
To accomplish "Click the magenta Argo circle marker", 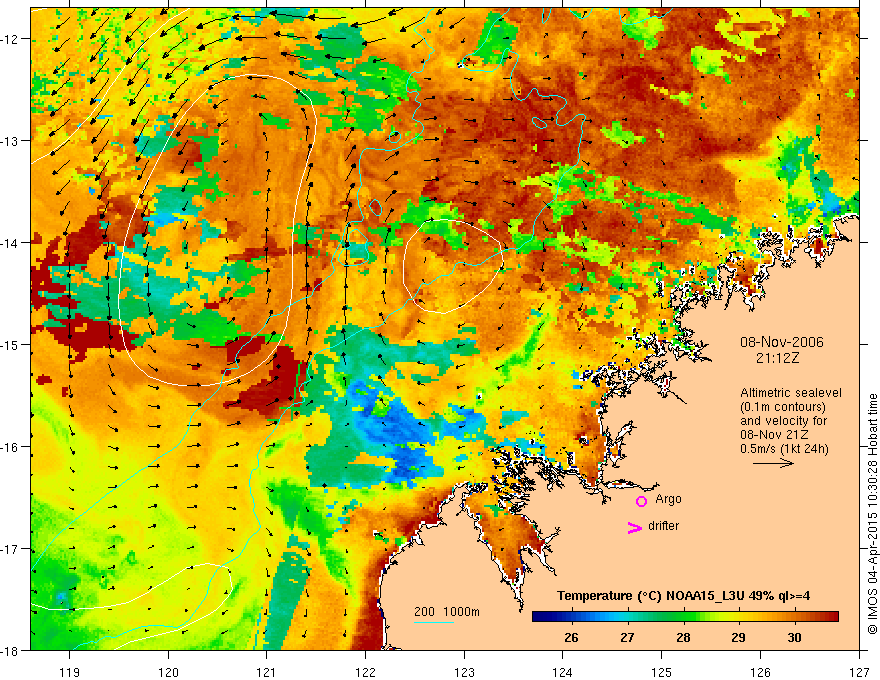I will tap(641, 501).
